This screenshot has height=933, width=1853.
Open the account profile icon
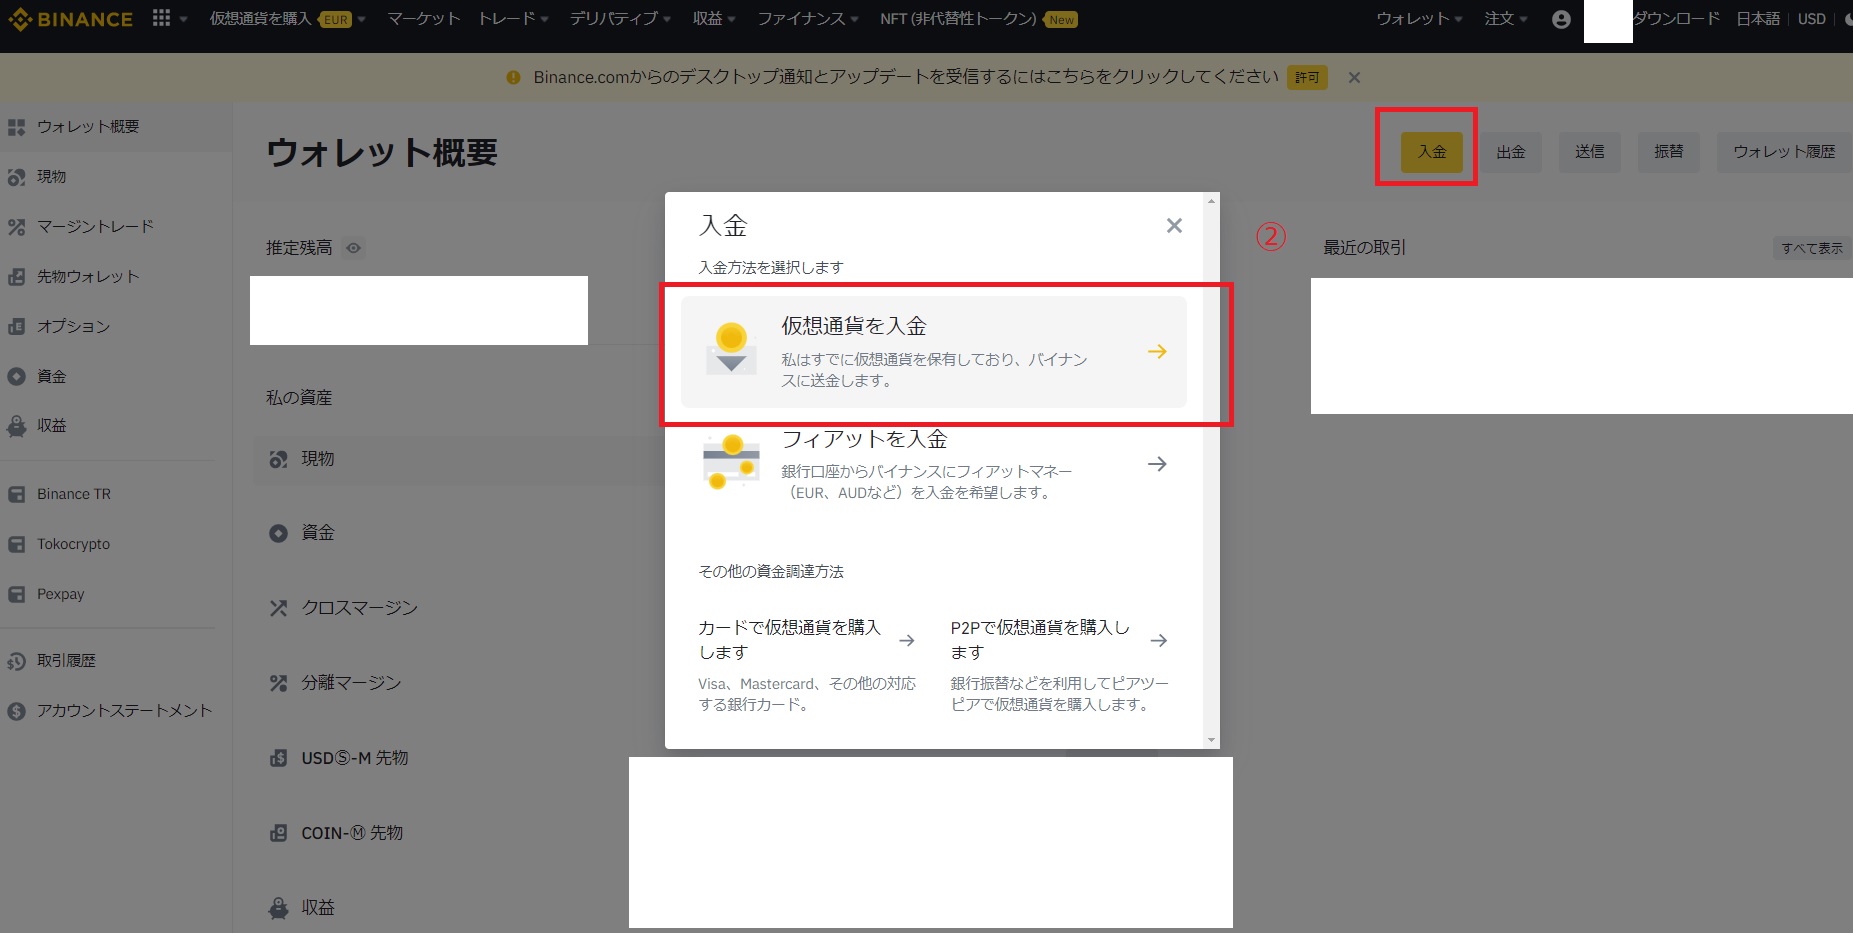pos(1561,19)
